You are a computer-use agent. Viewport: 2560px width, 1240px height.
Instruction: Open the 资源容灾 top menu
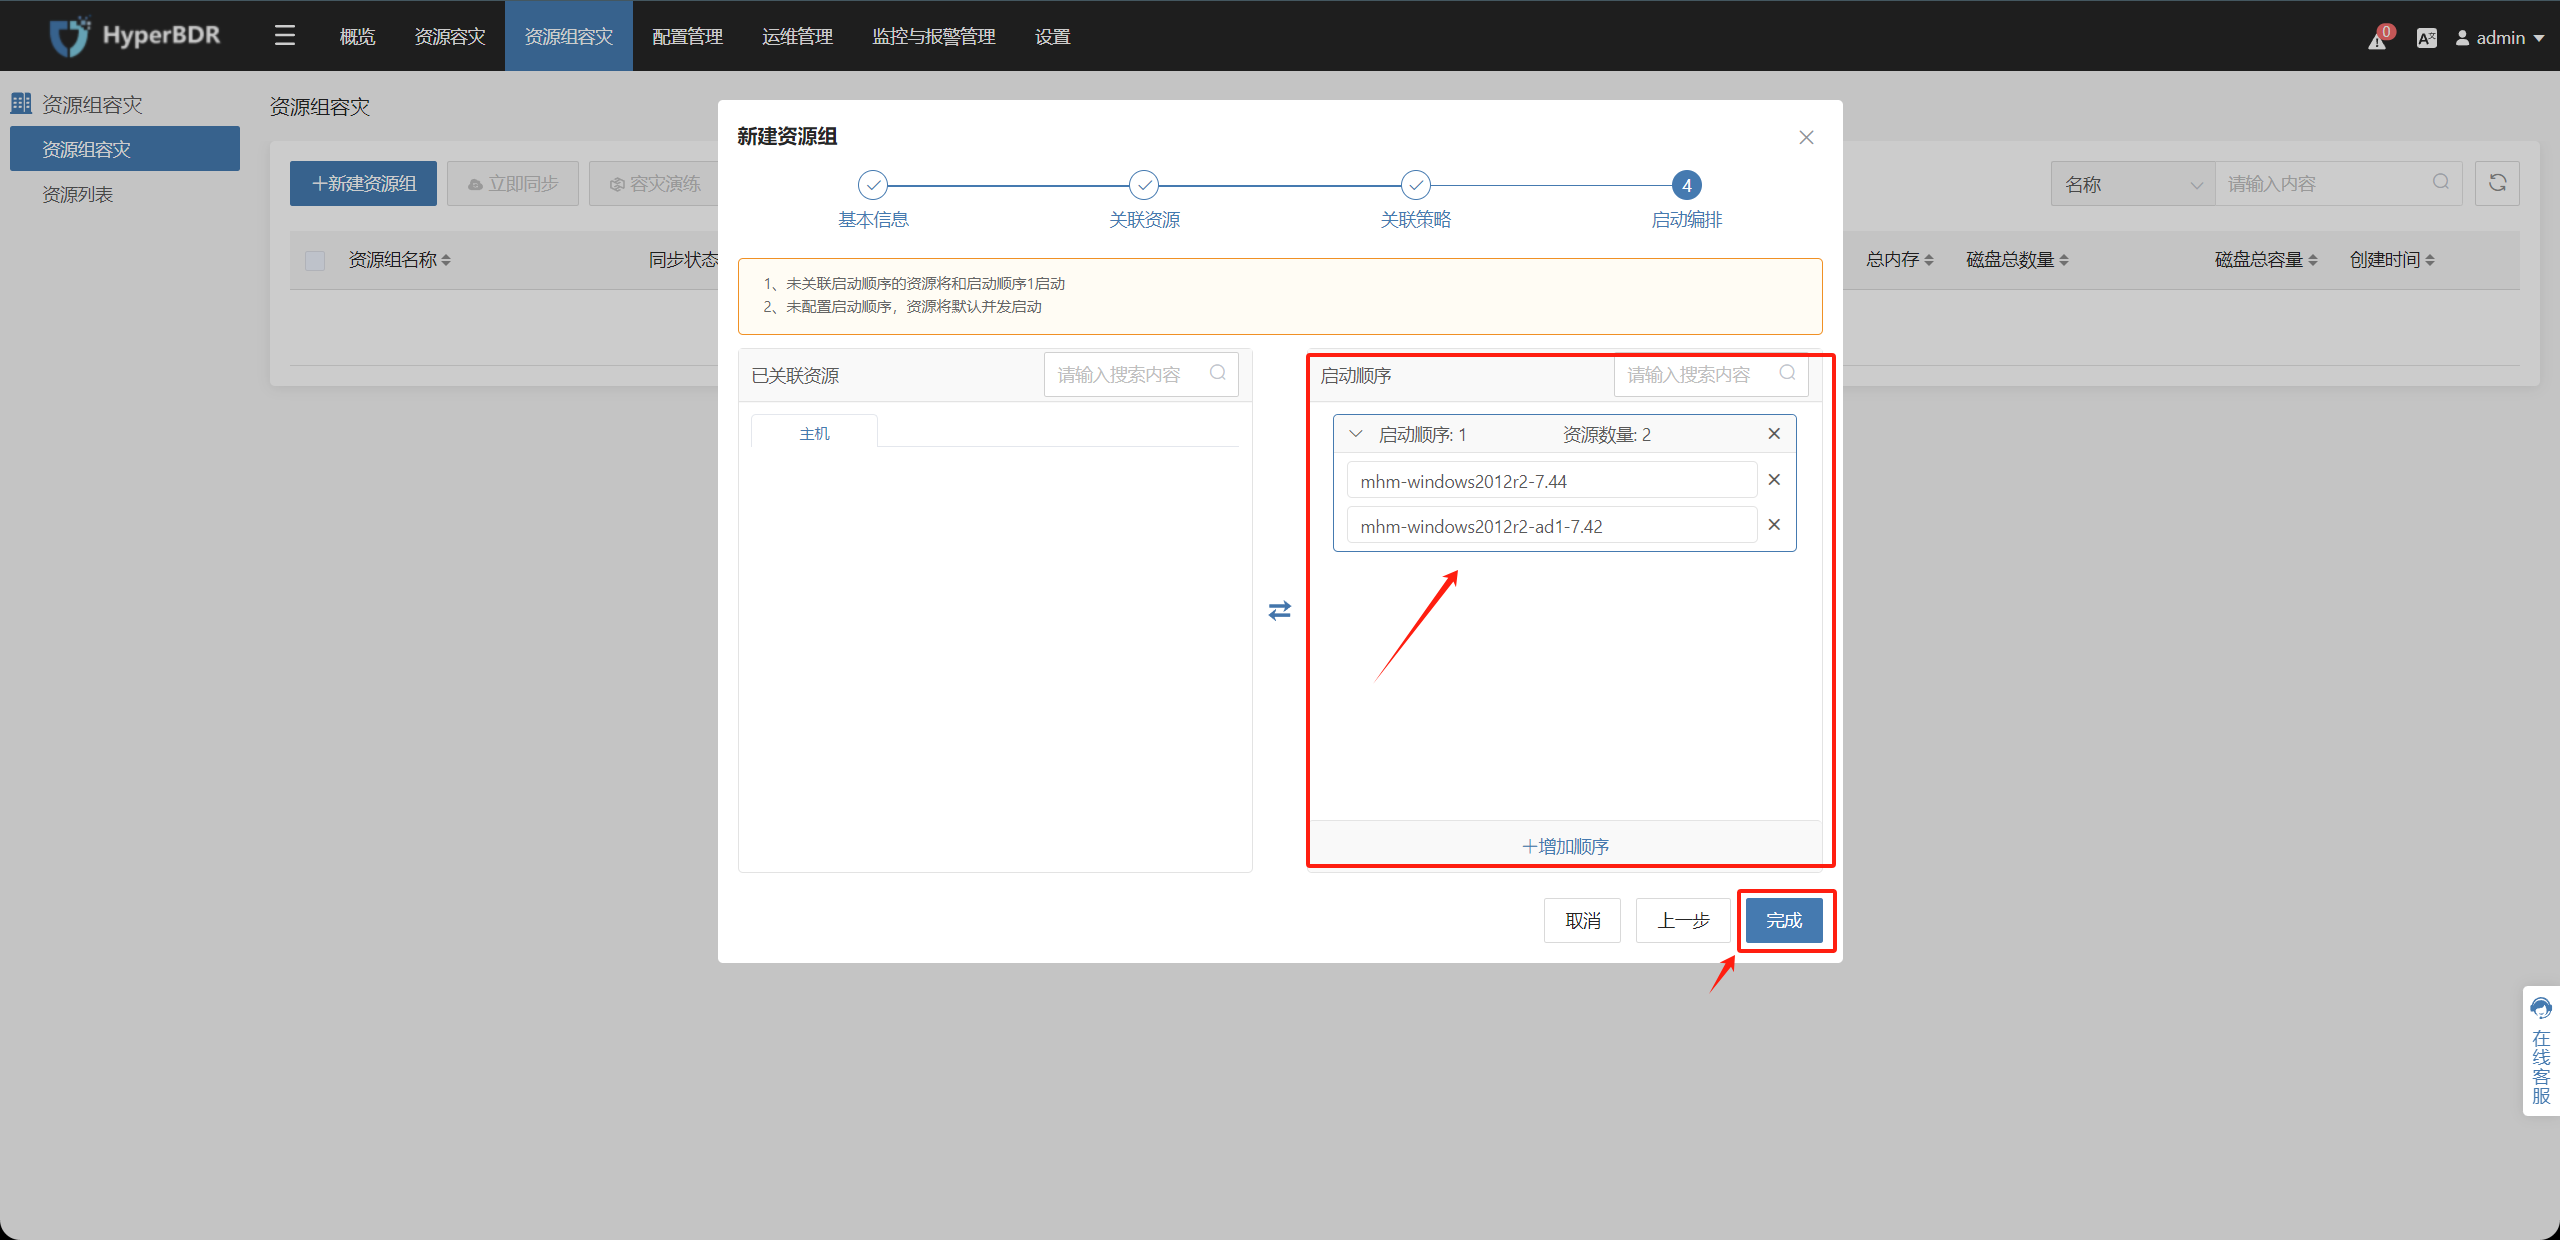click(450, 36)
